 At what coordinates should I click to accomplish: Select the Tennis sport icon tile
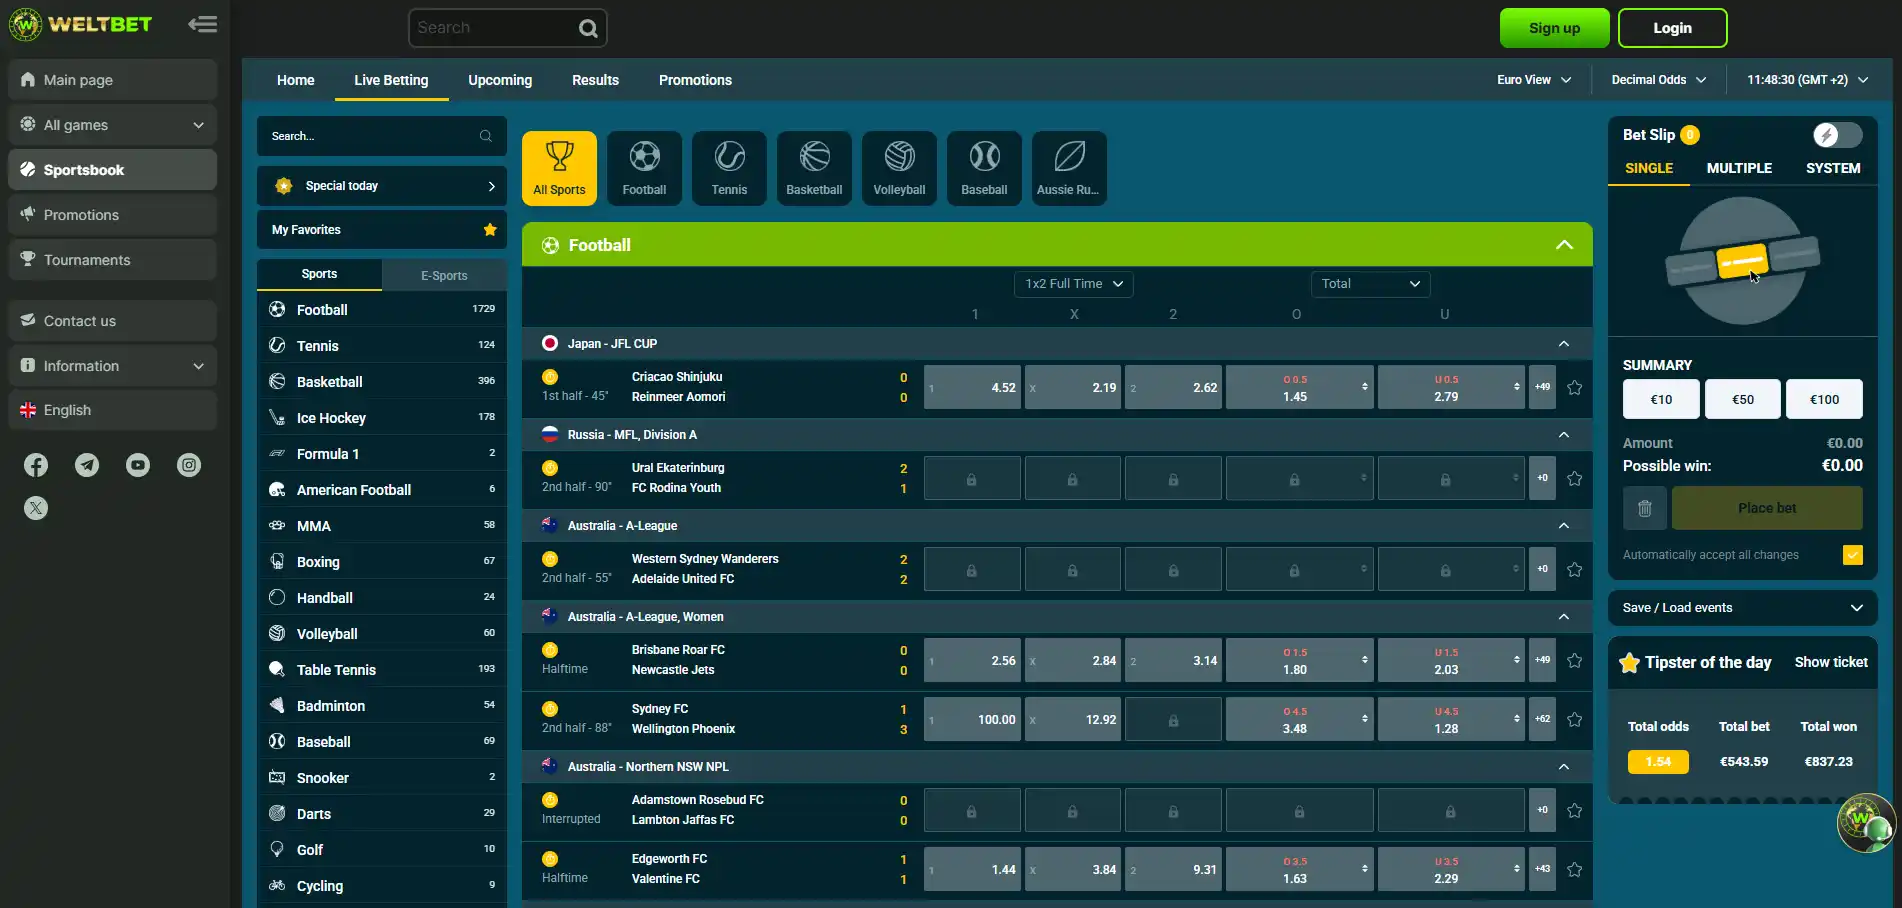(x=729, y=168)
